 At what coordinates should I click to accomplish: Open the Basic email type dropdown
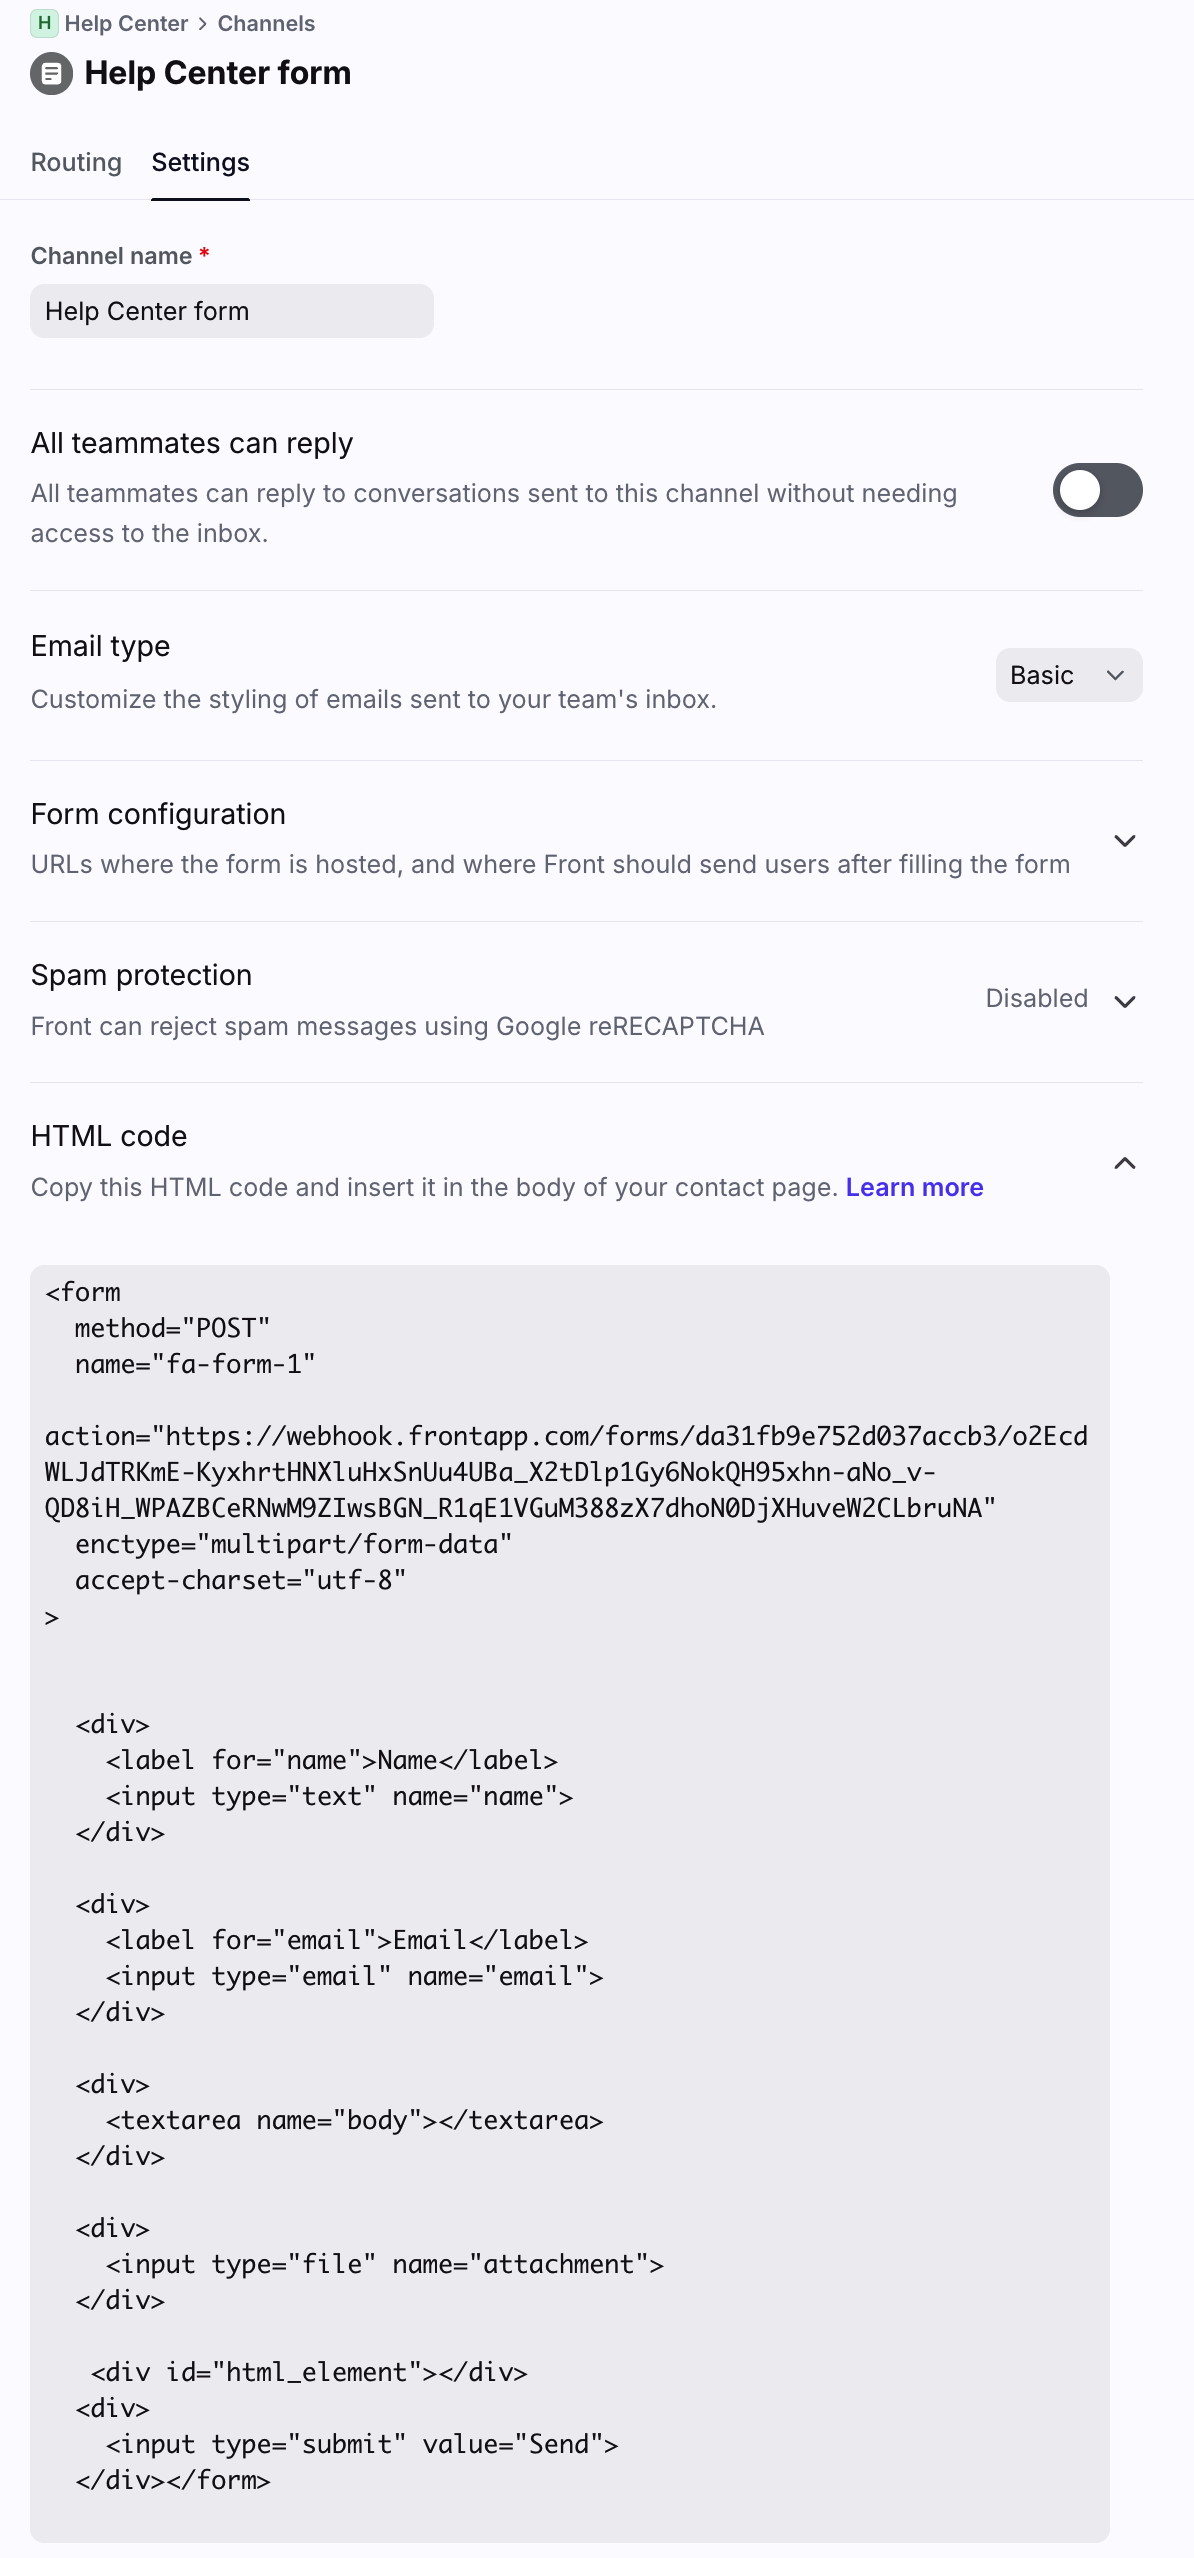[x=1068, y=675]
